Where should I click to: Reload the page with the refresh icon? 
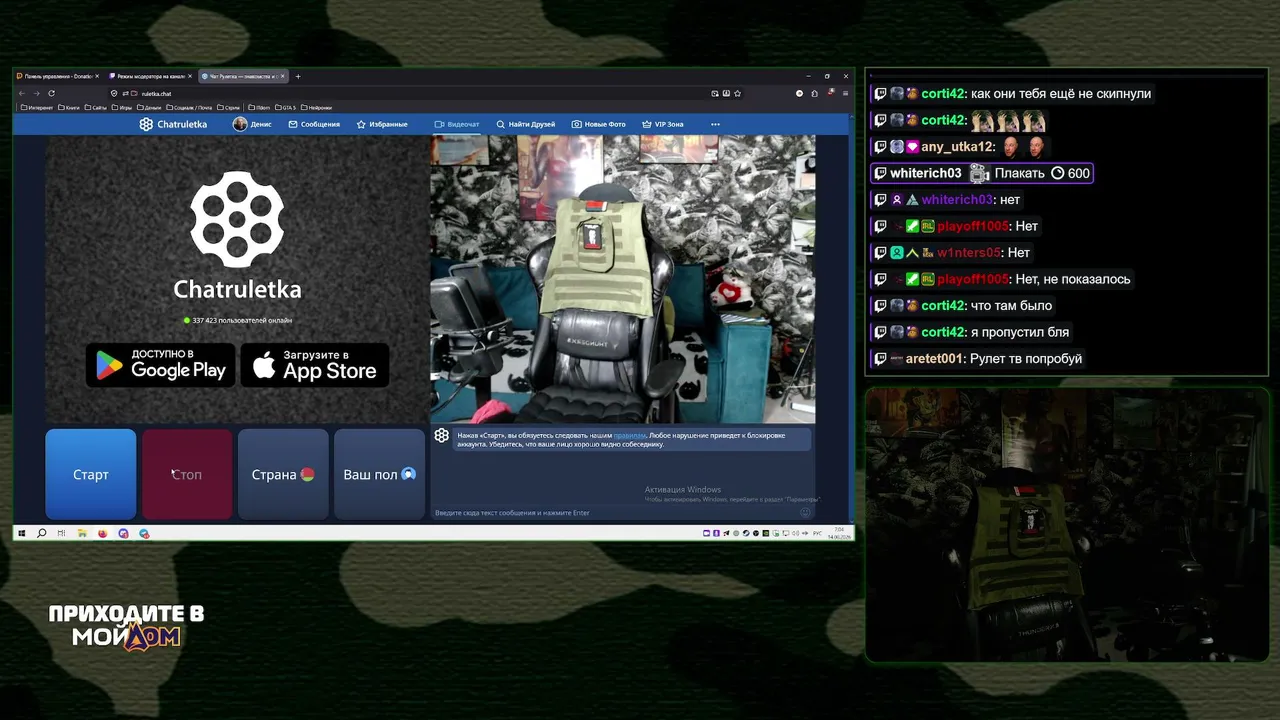tap(51, 93)
